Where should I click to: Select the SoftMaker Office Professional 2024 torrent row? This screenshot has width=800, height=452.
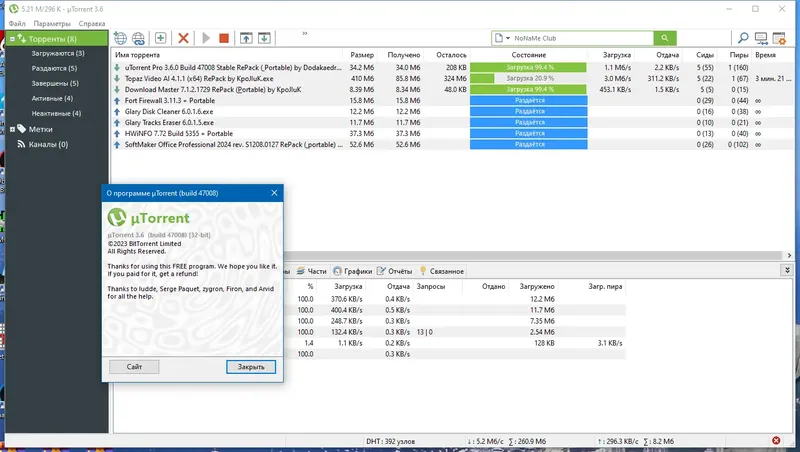453,144
